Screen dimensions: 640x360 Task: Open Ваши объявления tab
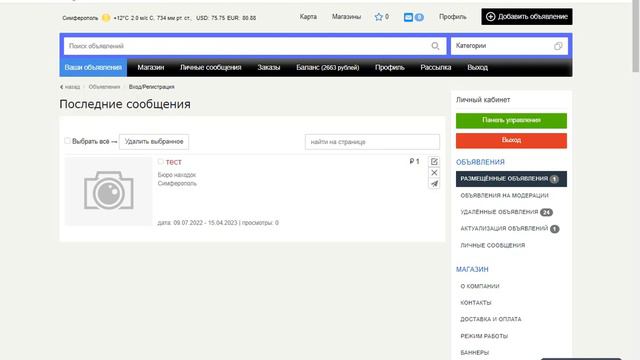93,67
